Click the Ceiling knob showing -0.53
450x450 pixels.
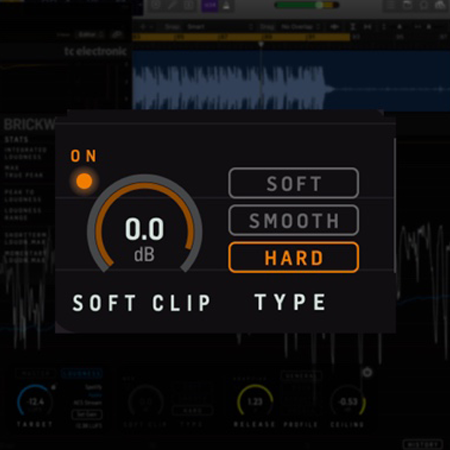(348, 401)
